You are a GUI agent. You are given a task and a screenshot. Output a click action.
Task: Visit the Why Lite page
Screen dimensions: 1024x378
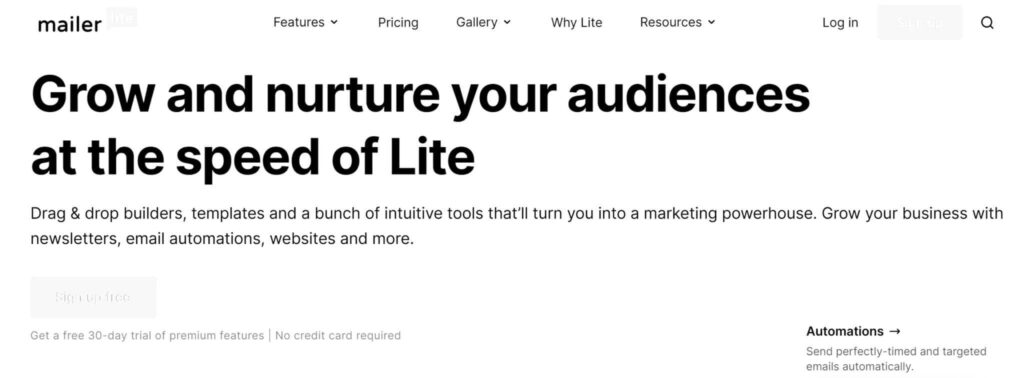pyautogui.click(x=577, y=22)
